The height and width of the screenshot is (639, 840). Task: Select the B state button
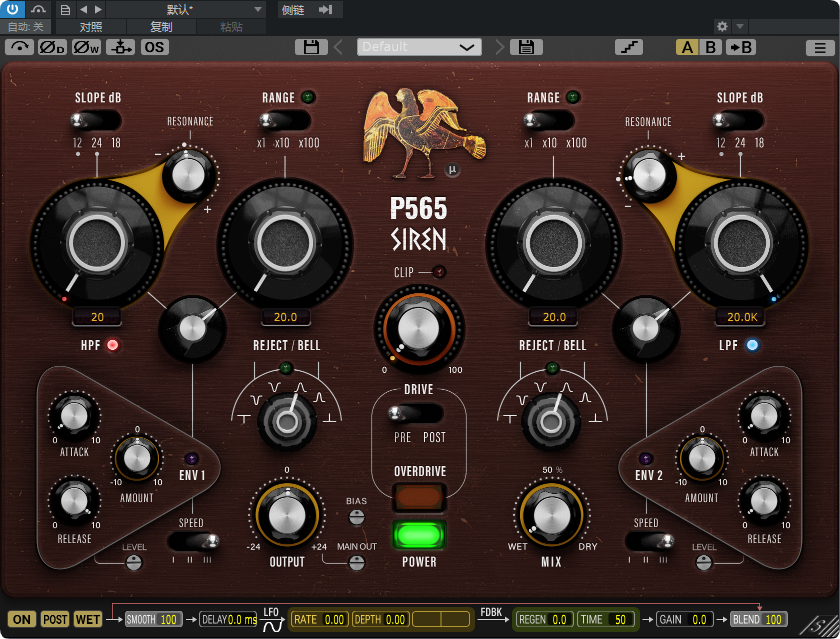[x=710, y=47]
